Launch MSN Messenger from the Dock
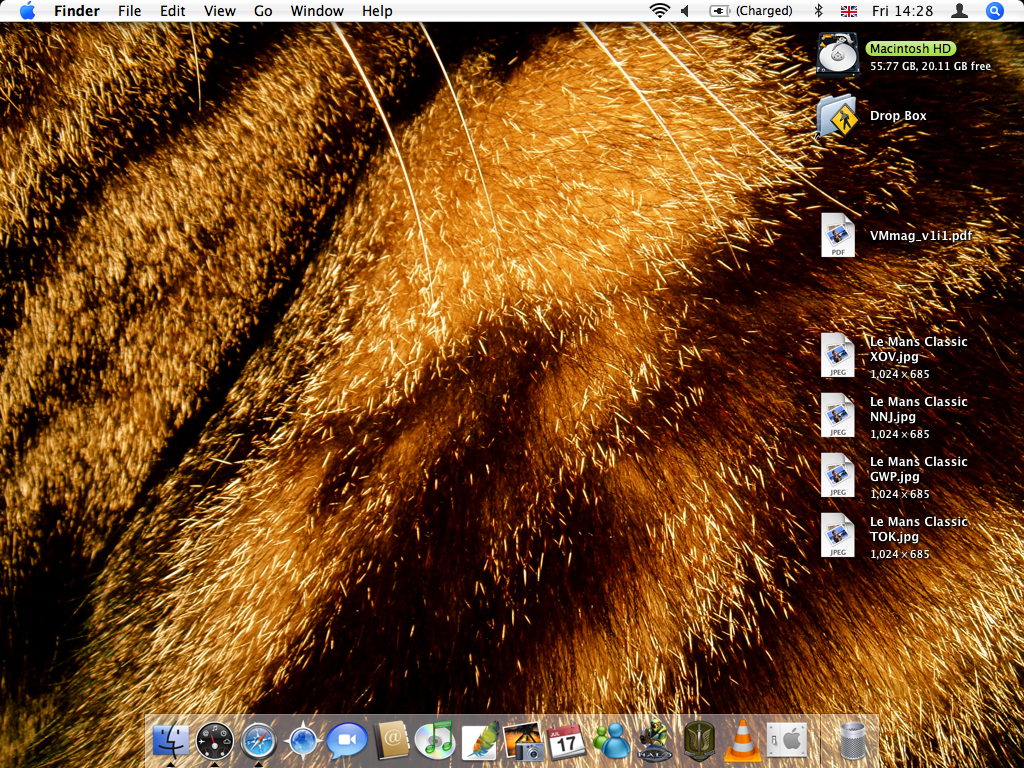 pos(611,741)
